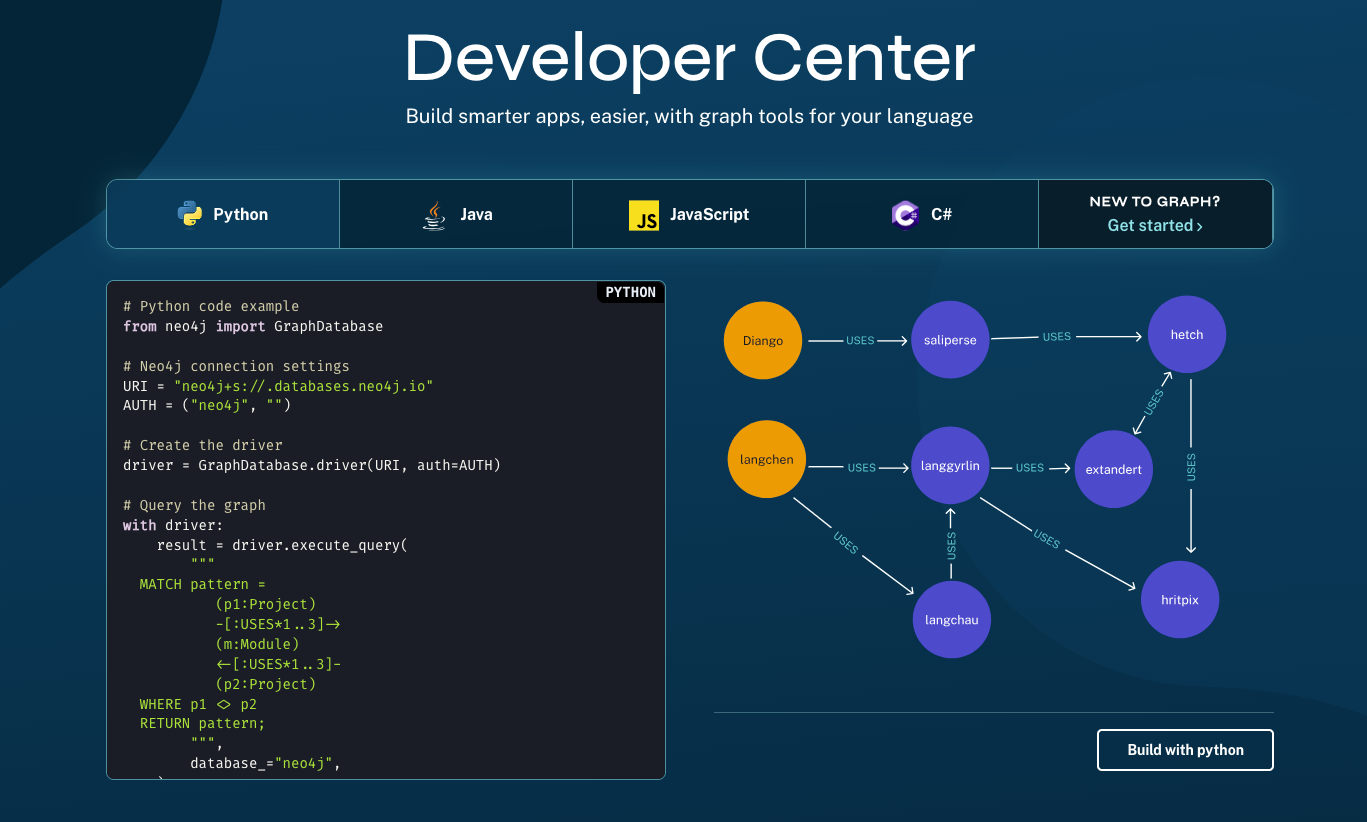This screenshot has width=1367, height=822.
Task: Click USES label between langchen and langchau
Action: (846, 543)
